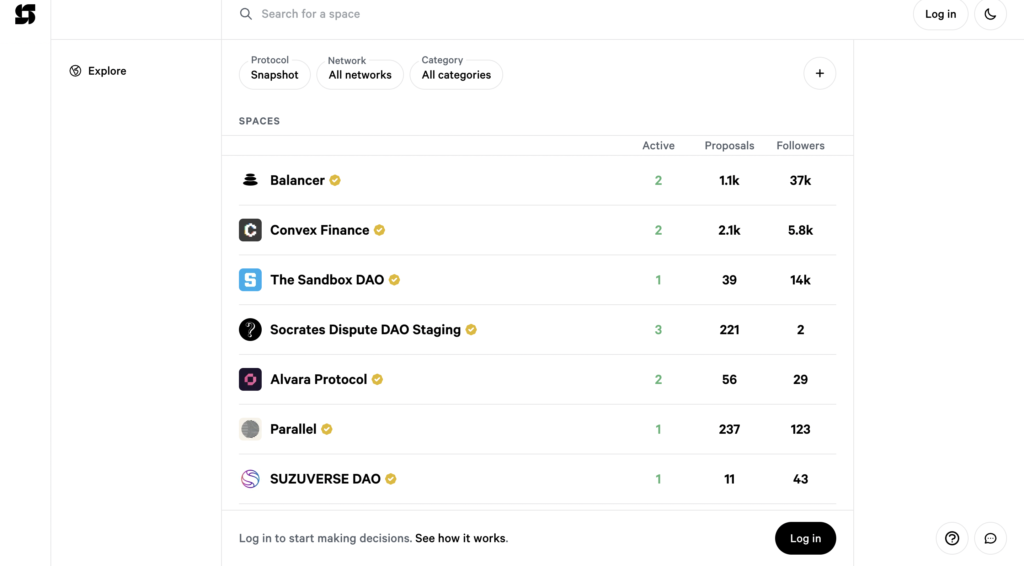Open the Alvara Protocol logo
The height and width of the screenshot is (566, 1024).
tap(250, 379)
